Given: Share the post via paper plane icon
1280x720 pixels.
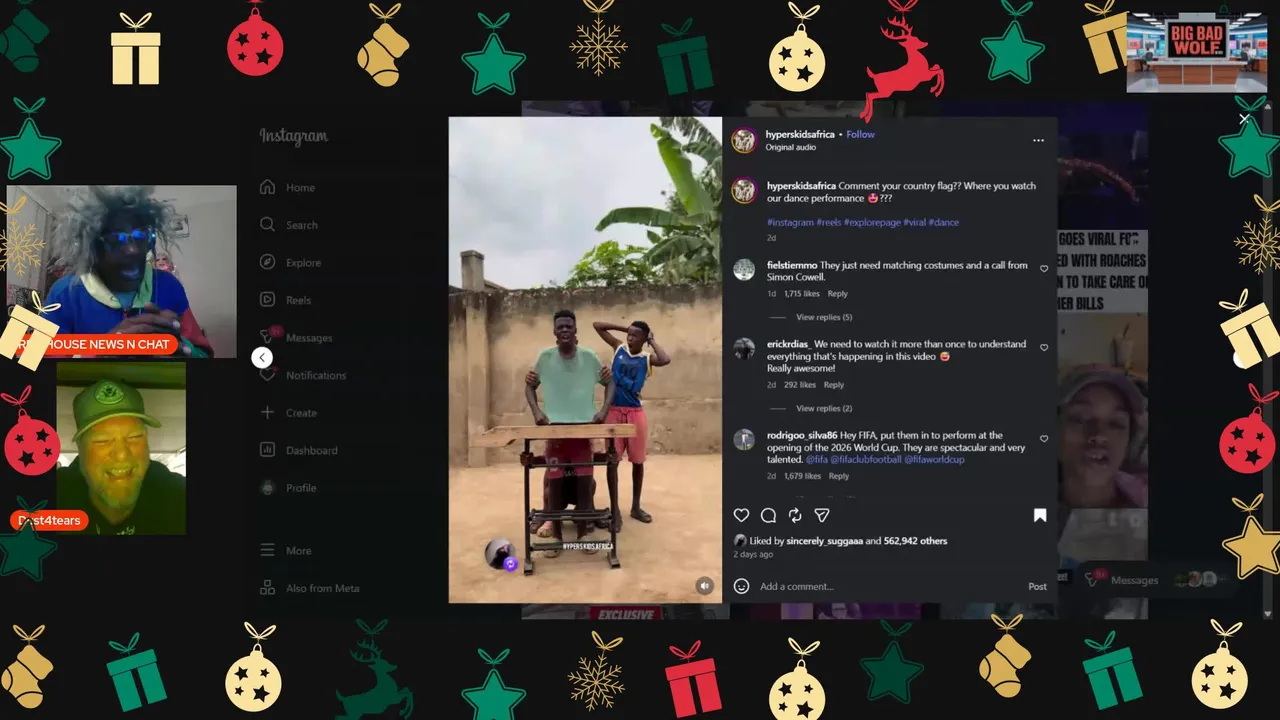Looking at the screenshot, I should (822, 515).
